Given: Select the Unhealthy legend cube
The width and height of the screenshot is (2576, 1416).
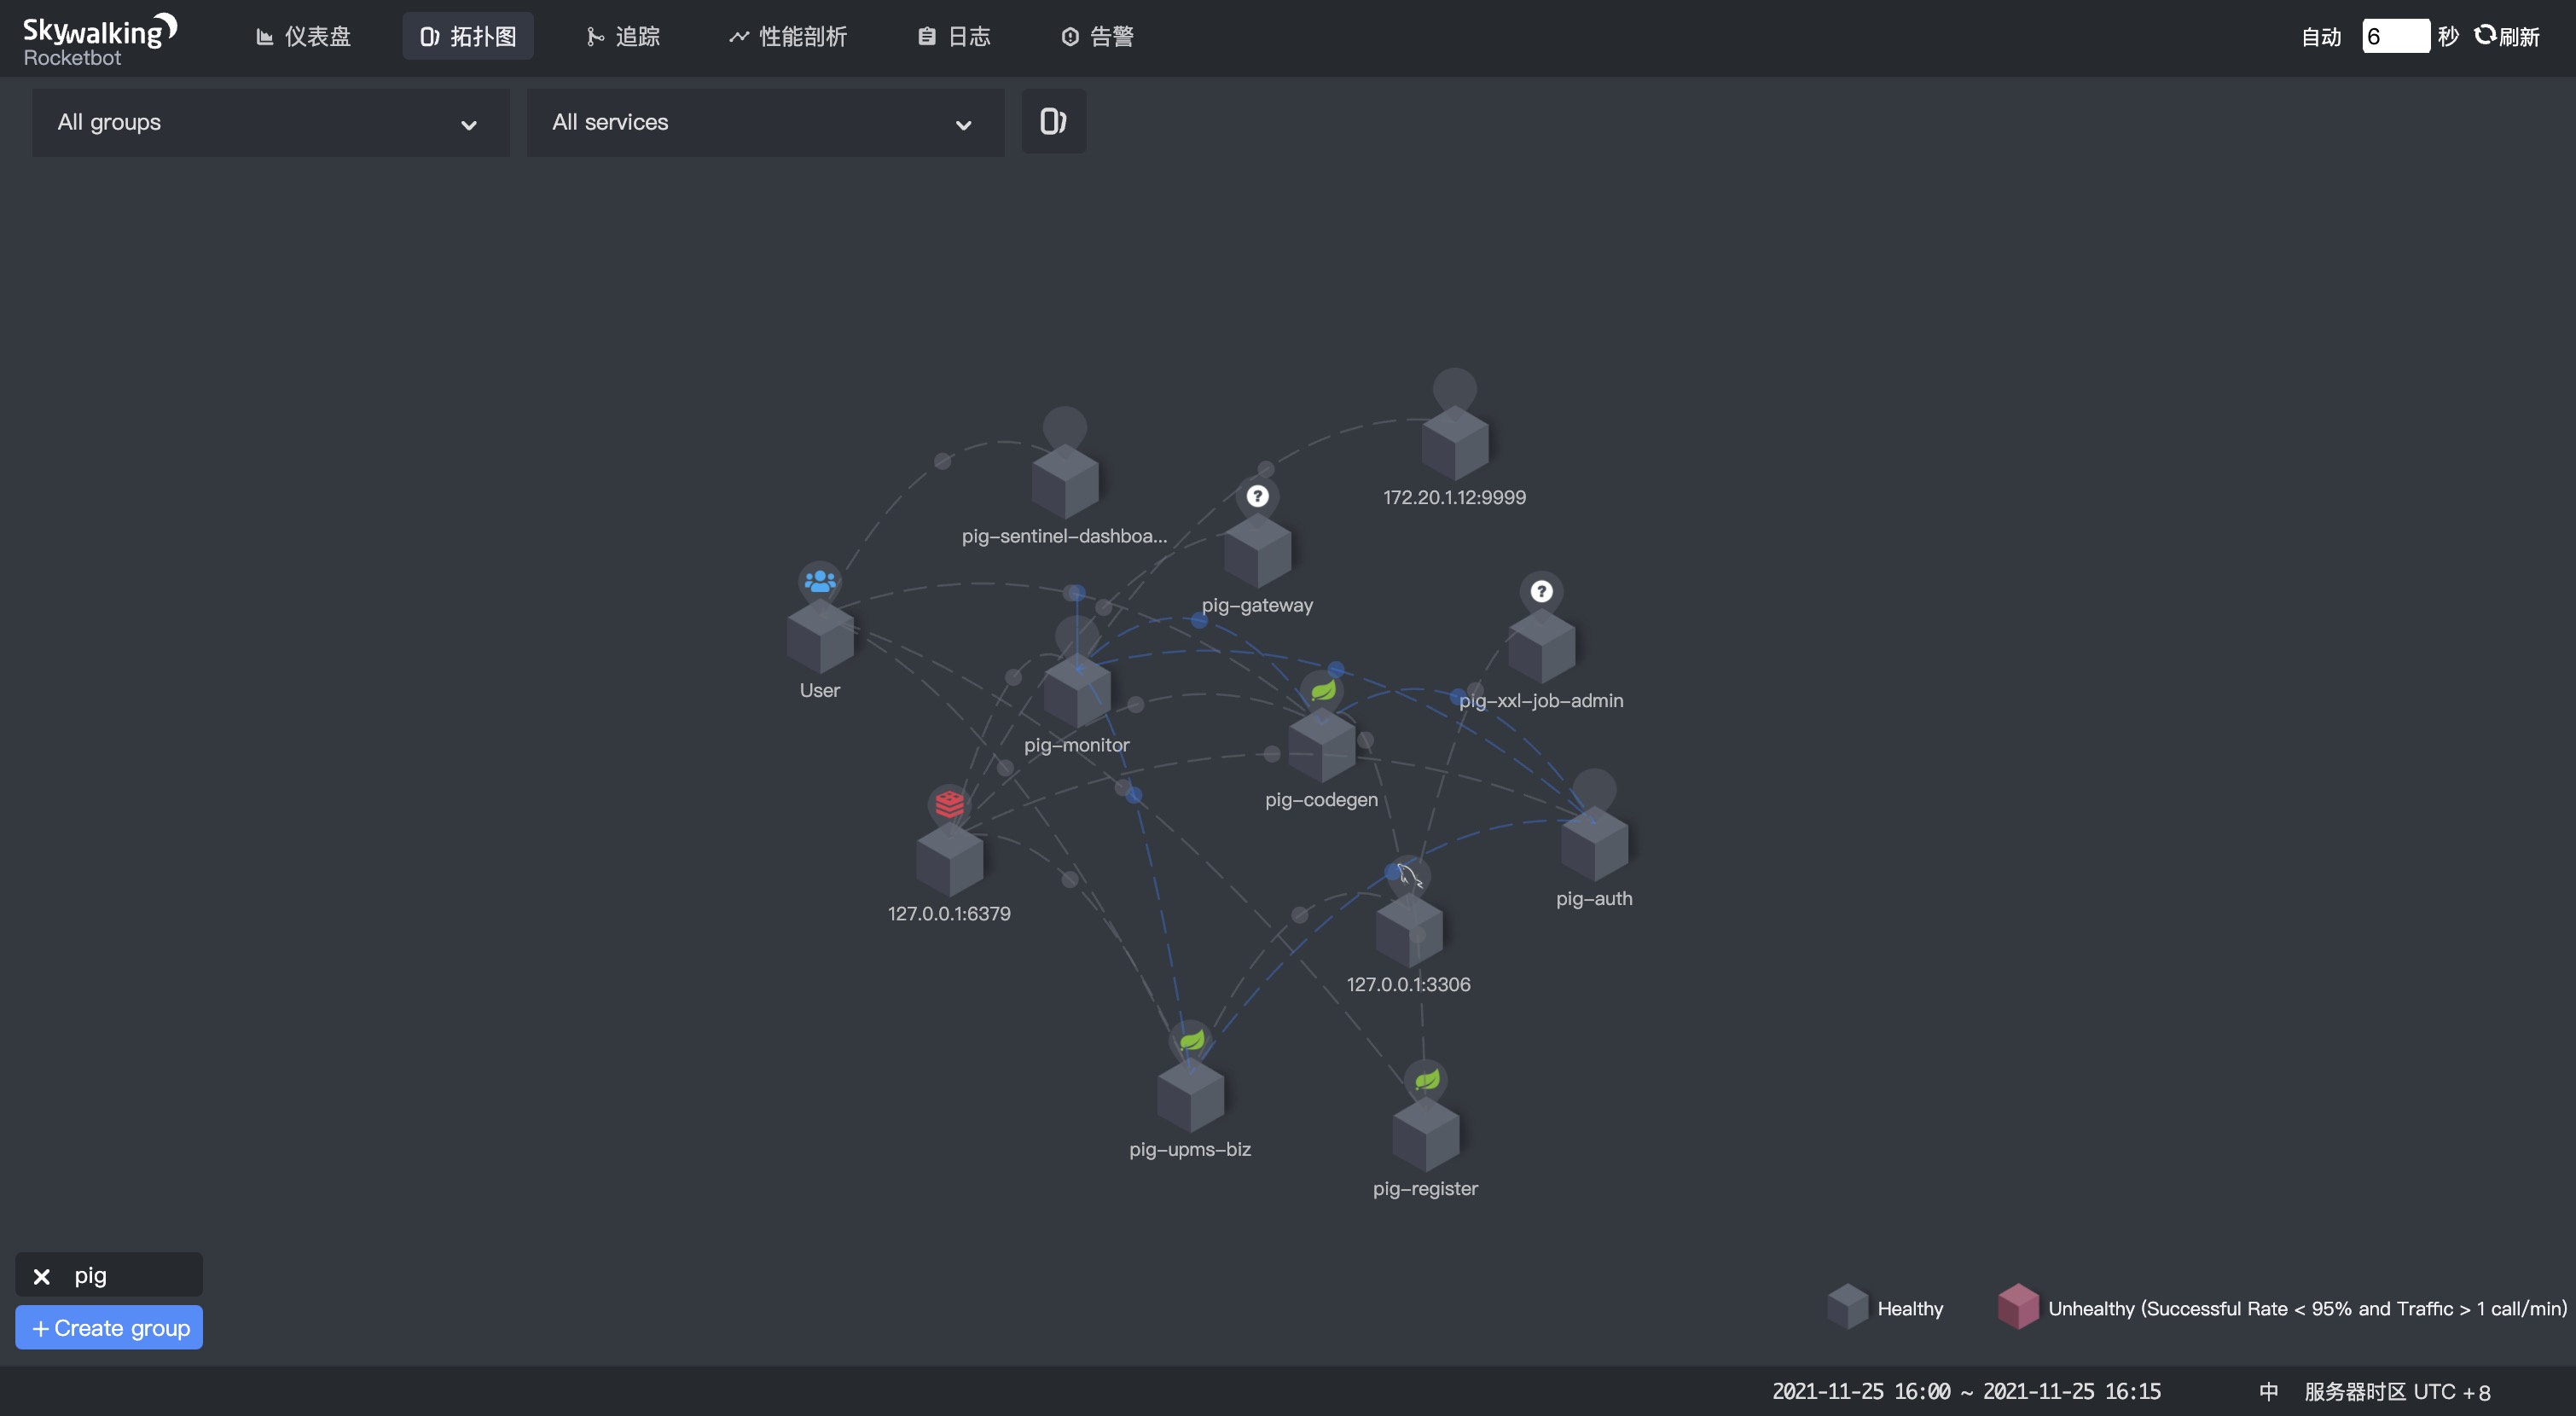Looking at the screenshot, I should [x=2018, y=1307].
